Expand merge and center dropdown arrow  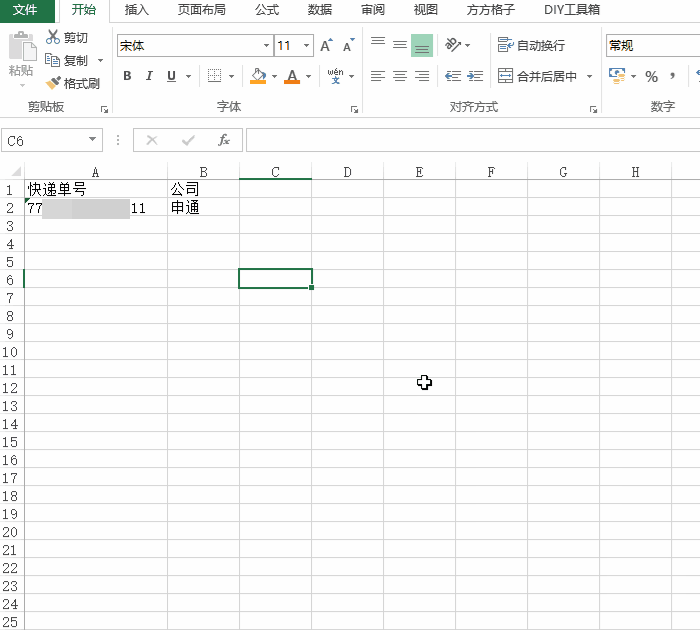[x=589, y=76]
